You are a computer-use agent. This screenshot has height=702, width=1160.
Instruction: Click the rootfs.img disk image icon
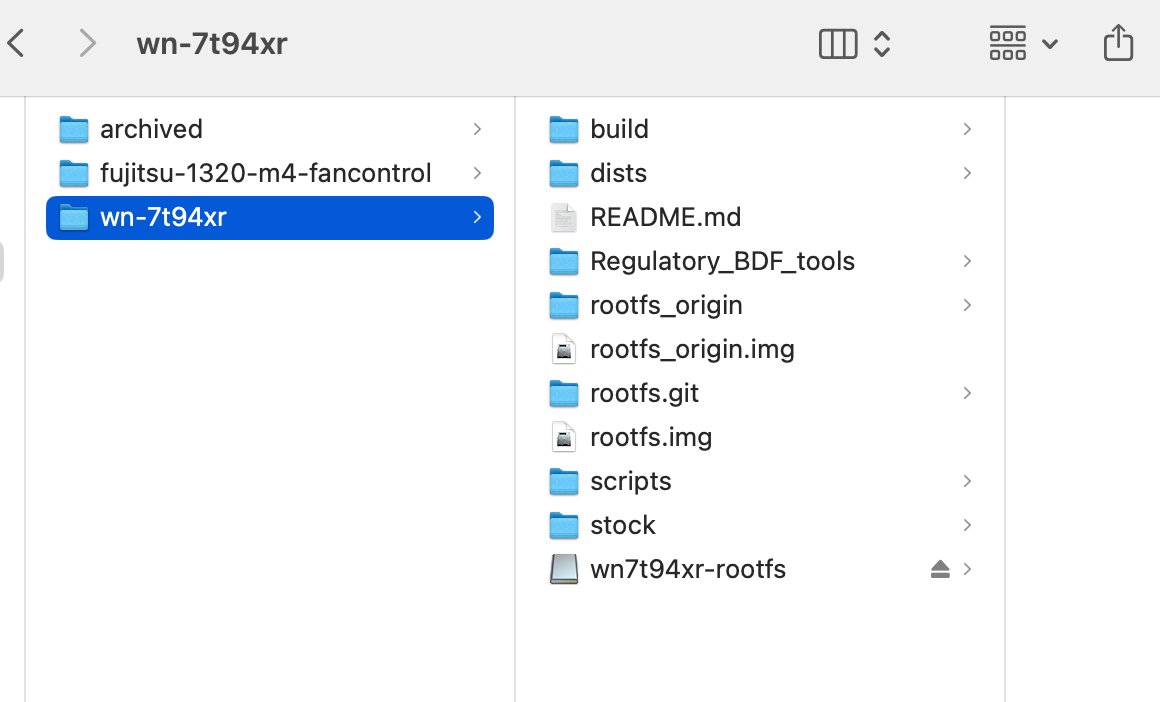point(564,437)
